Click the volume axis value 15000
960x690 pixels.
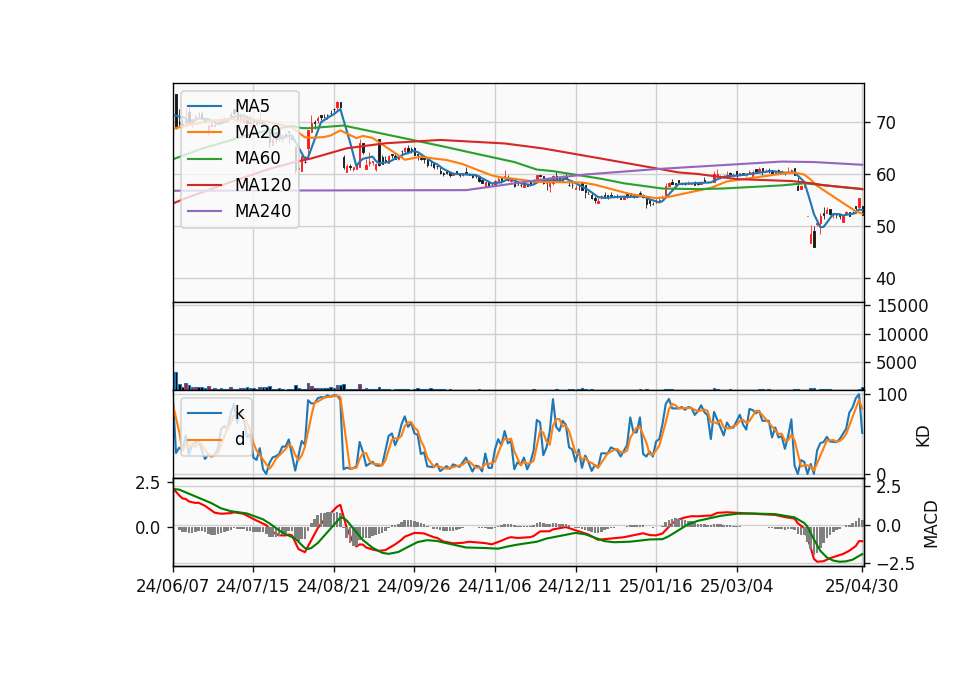[x=902, y=306]
